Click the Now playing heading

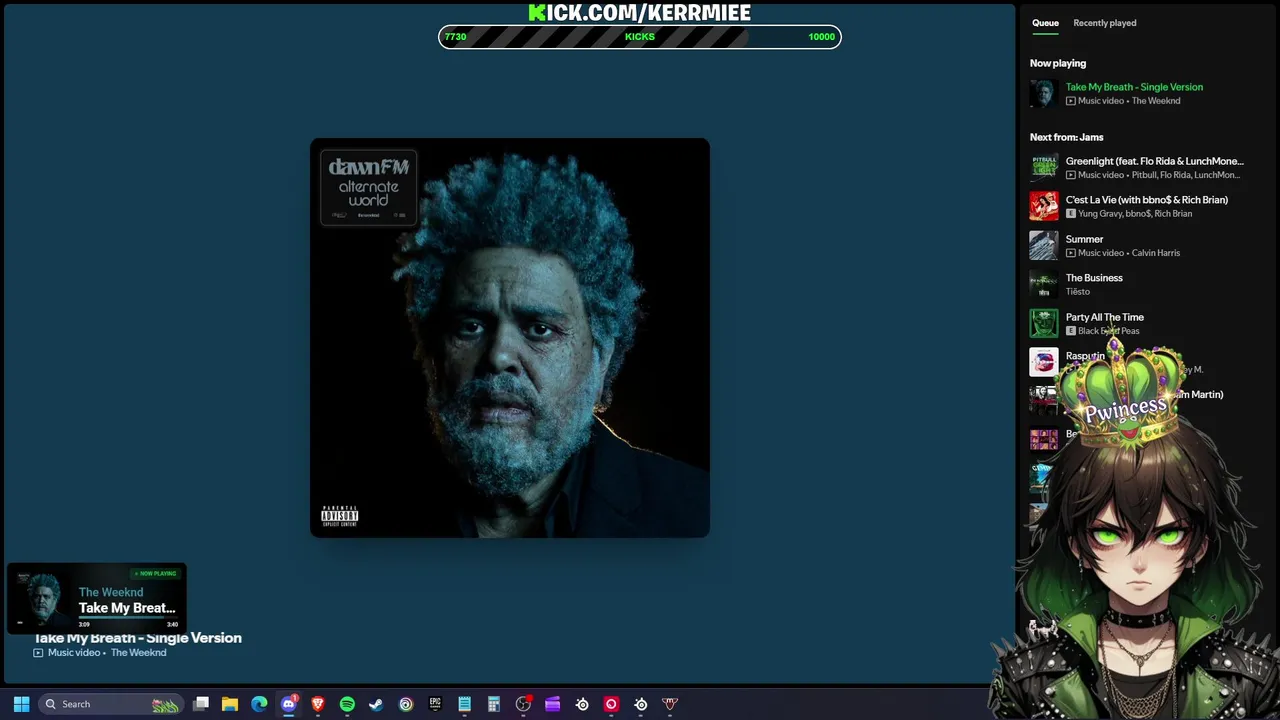pos(1058,63)
